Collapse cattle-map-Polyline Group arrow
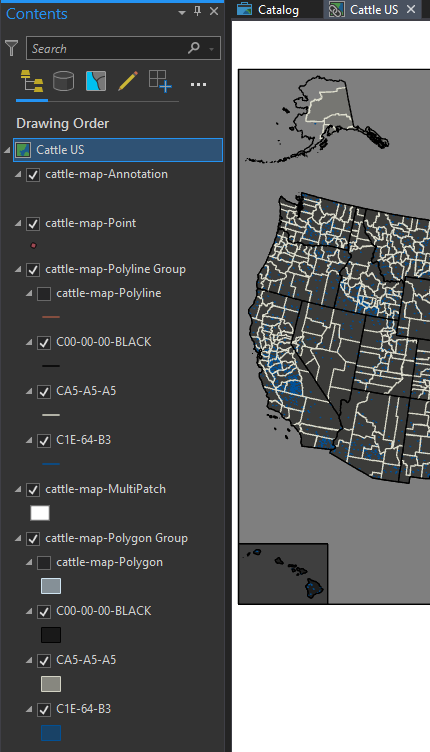This screenshot has width=430, height=752. pyautogui.click(x=18, y=270)
